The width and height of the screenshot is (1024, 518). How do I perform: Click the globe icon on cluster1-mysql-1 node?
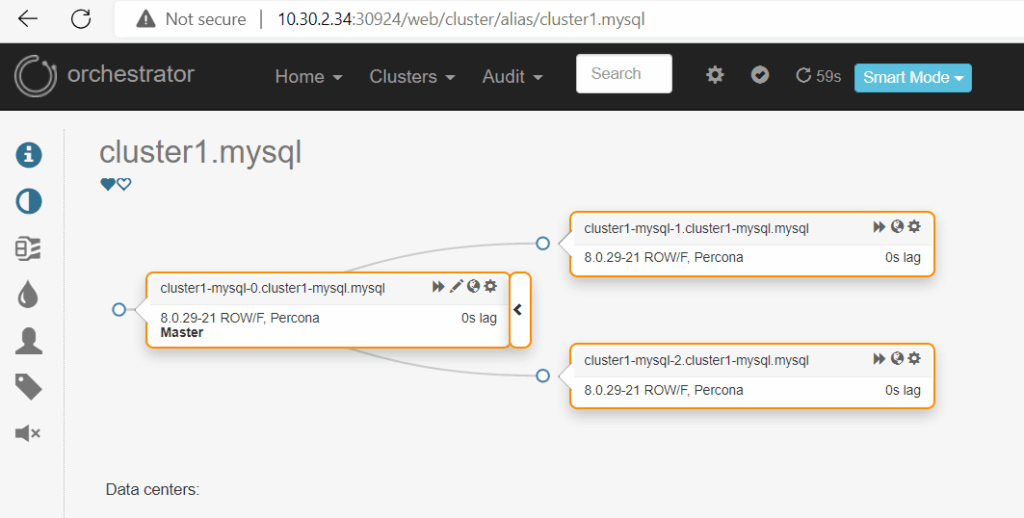point(897,227)
